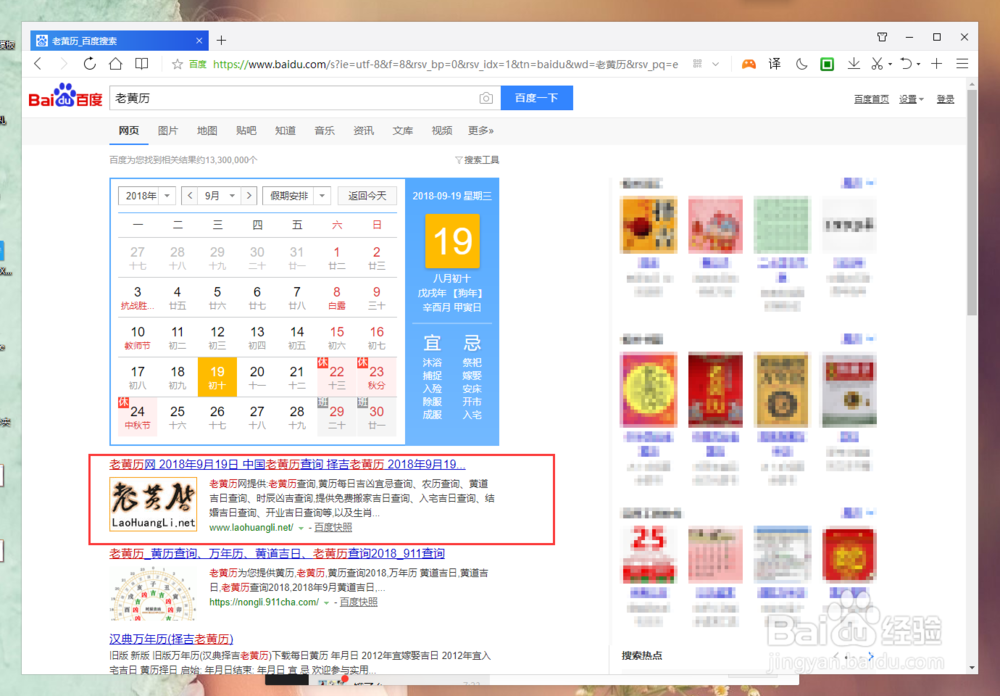Reload the page with refresh icon
Image resolution: width=1000 pixels, height=696 pixels.
point(89,64)
